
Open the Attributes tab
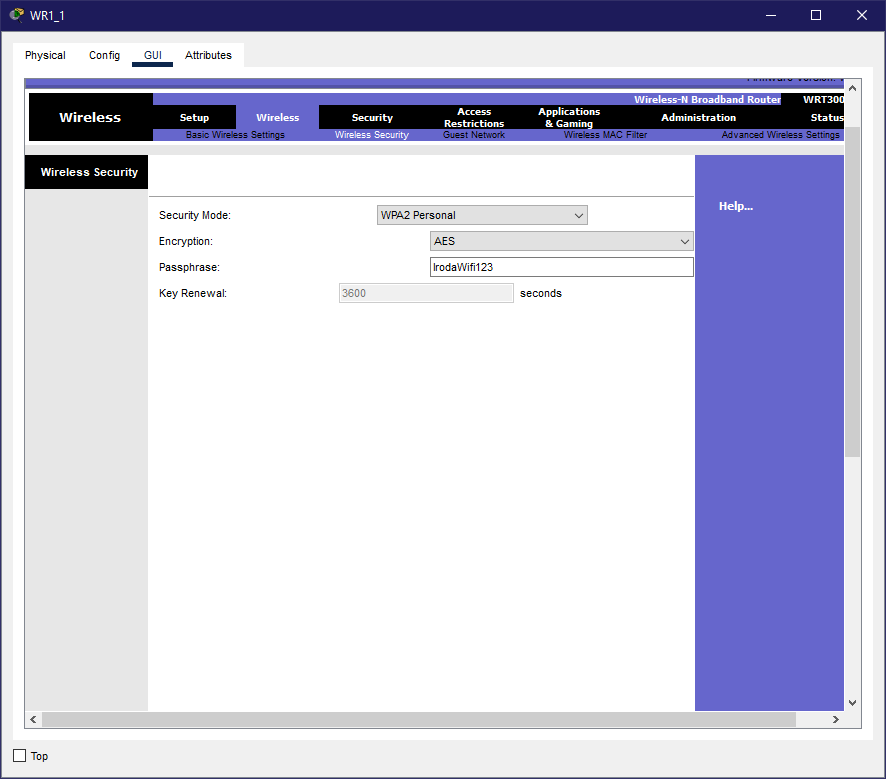208,55
